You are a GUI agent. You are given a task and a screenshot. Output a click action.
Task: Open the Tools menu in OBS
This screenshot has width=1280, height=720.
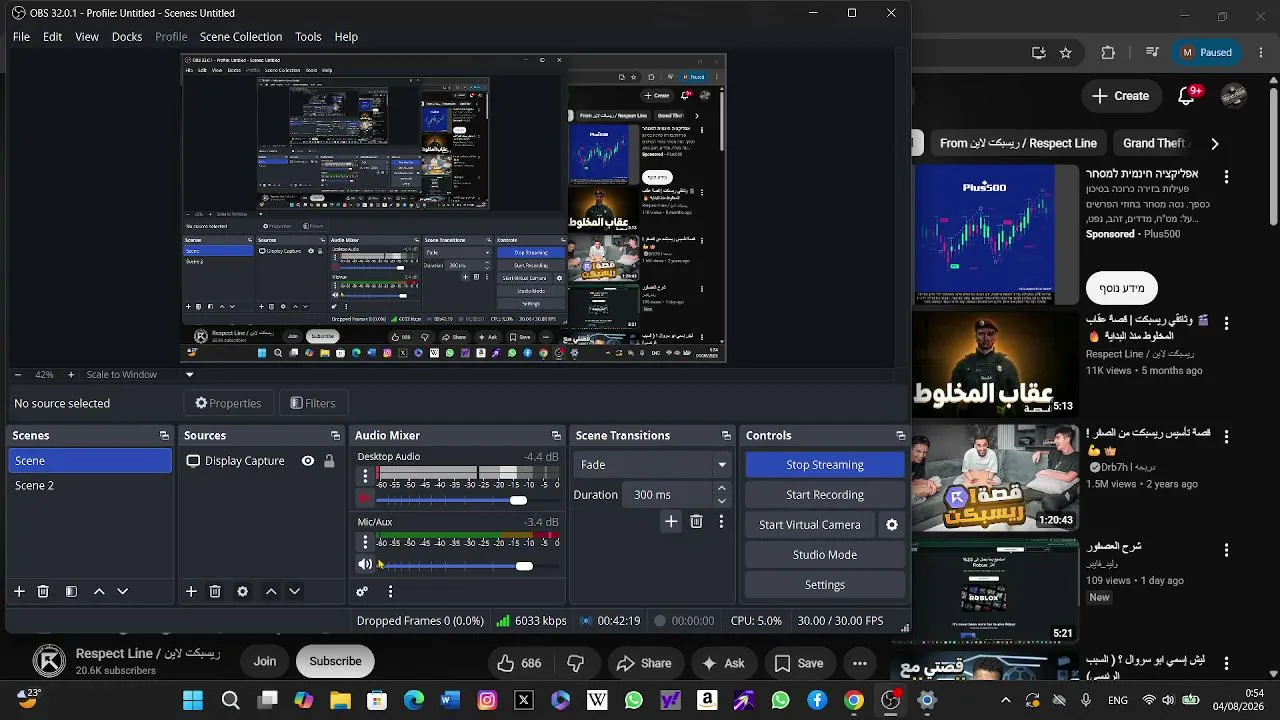tap(308, 37)
